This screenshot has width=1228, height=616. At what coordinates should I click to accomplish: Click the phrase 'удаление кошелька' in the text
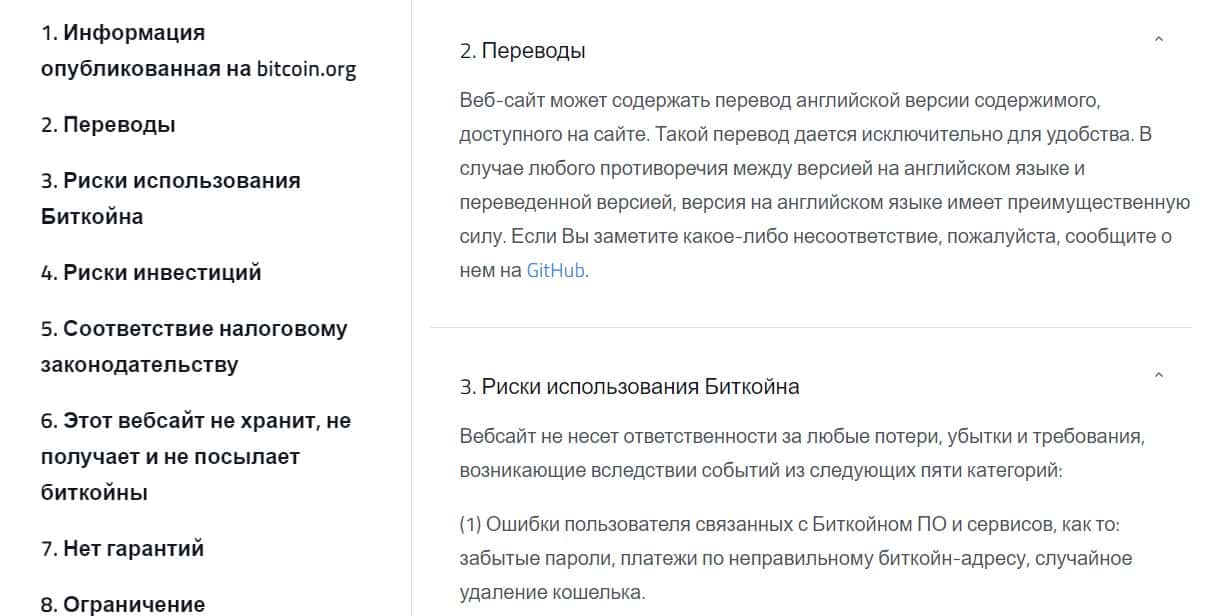[551, 592]
